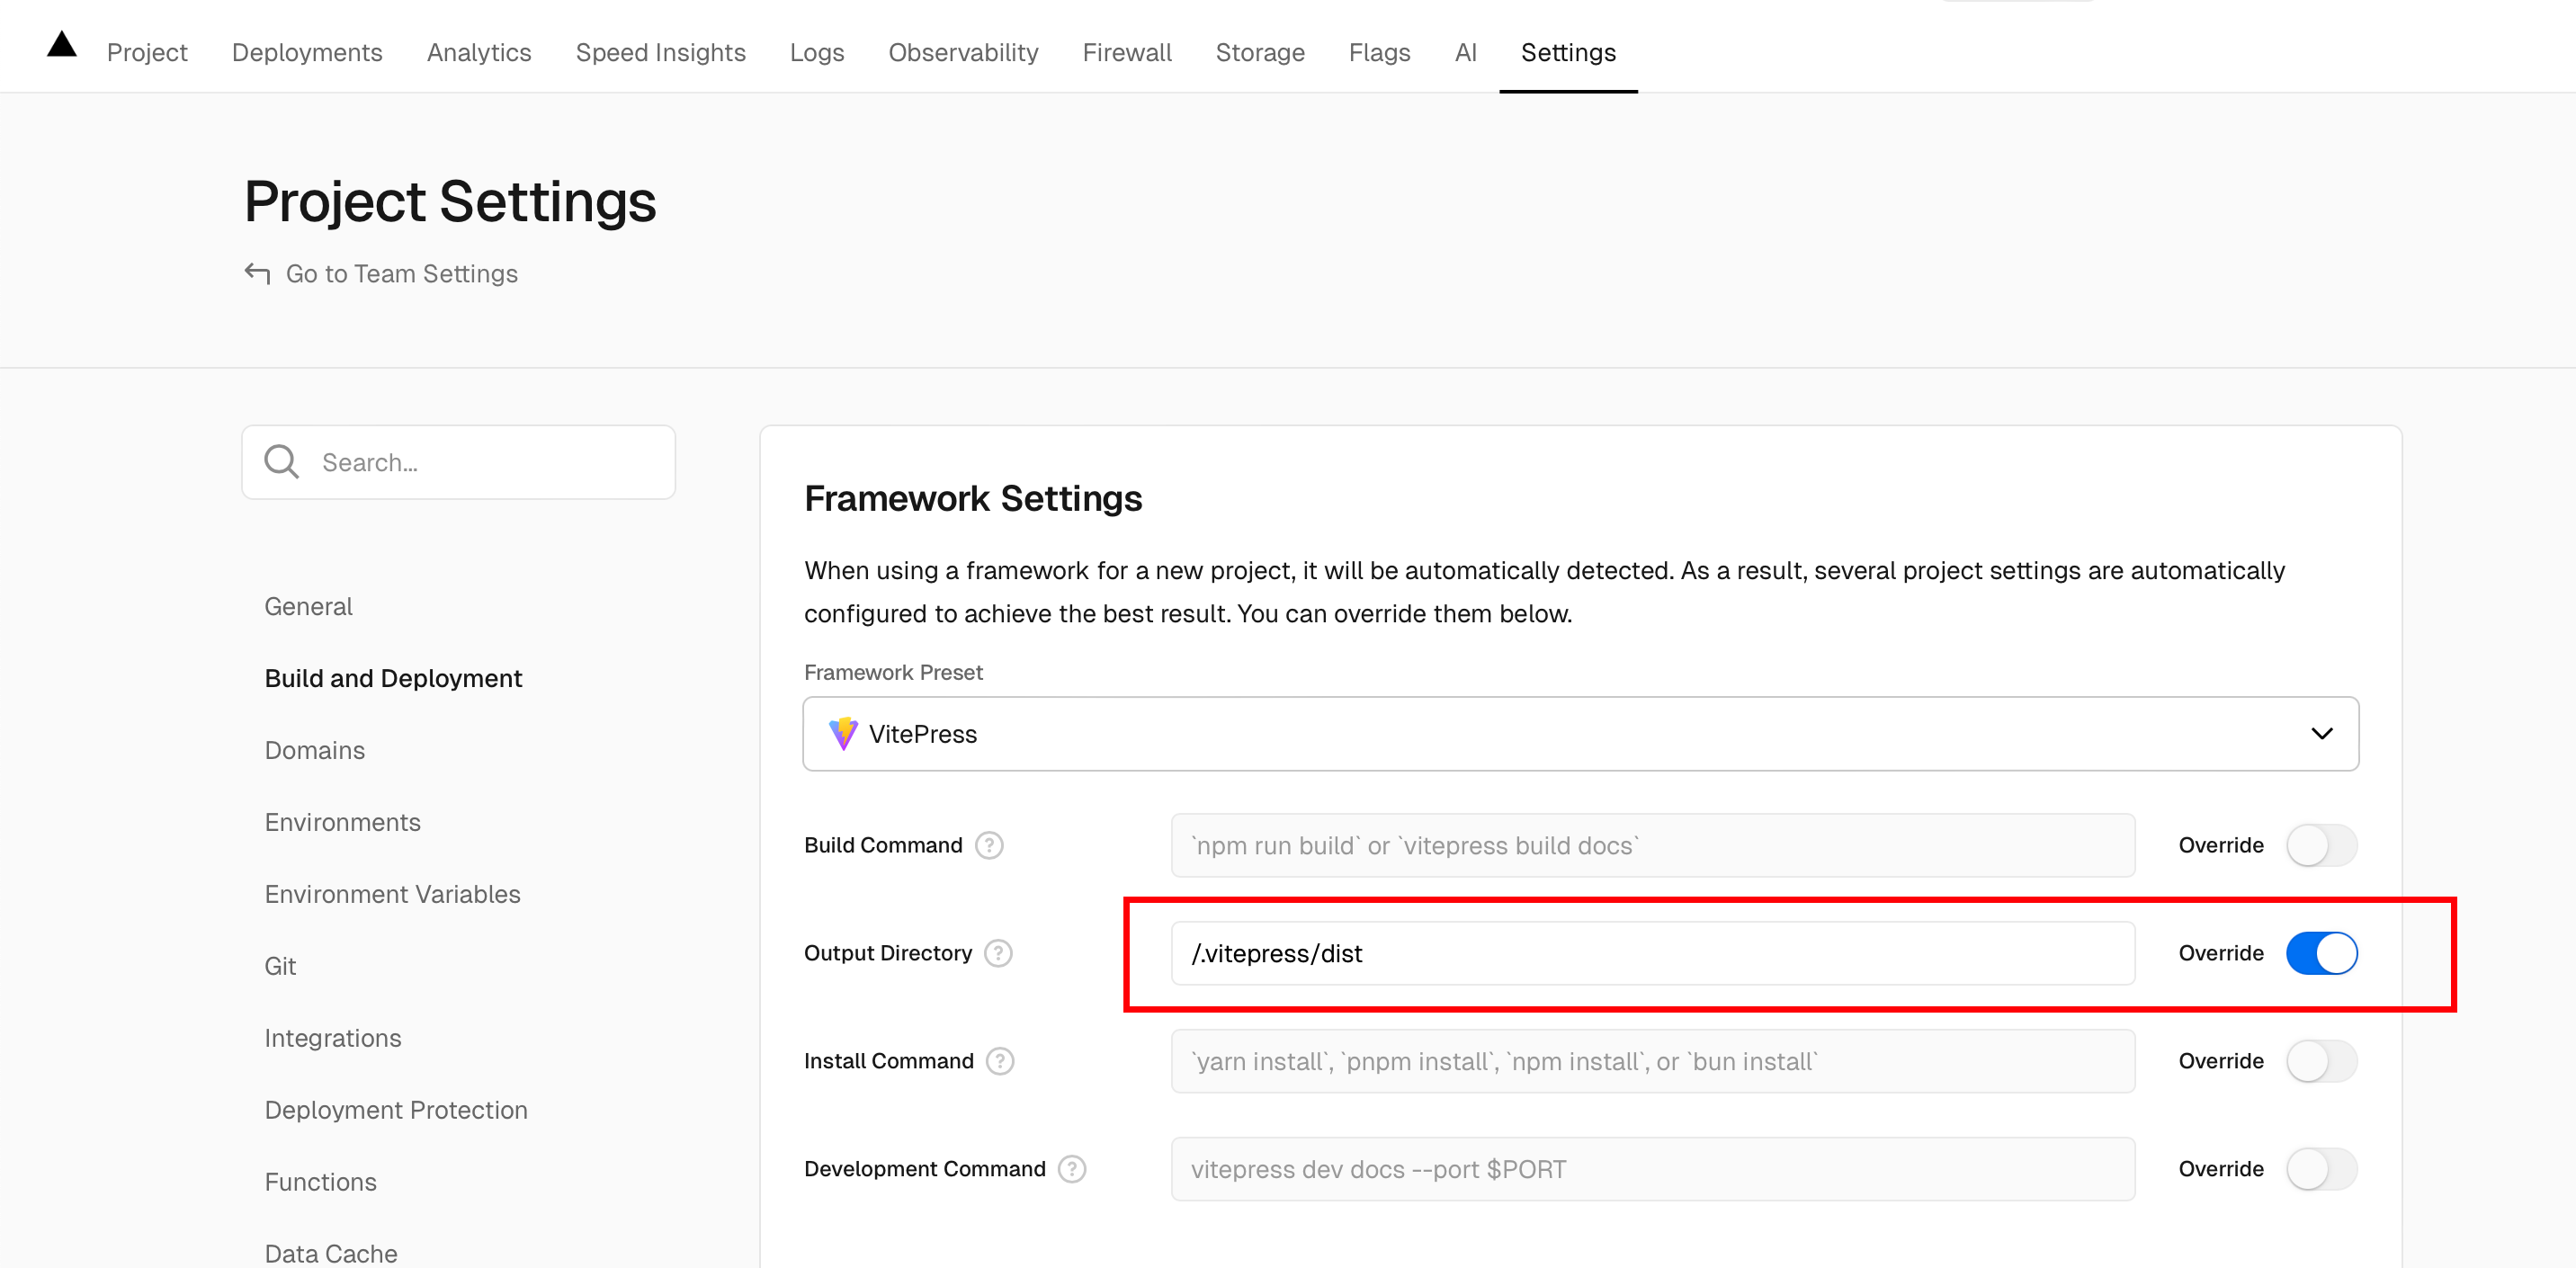This screenshot has width=2576, height=1268.
Task: Open Functions settings in sidebar
Action: point(320,1182)
